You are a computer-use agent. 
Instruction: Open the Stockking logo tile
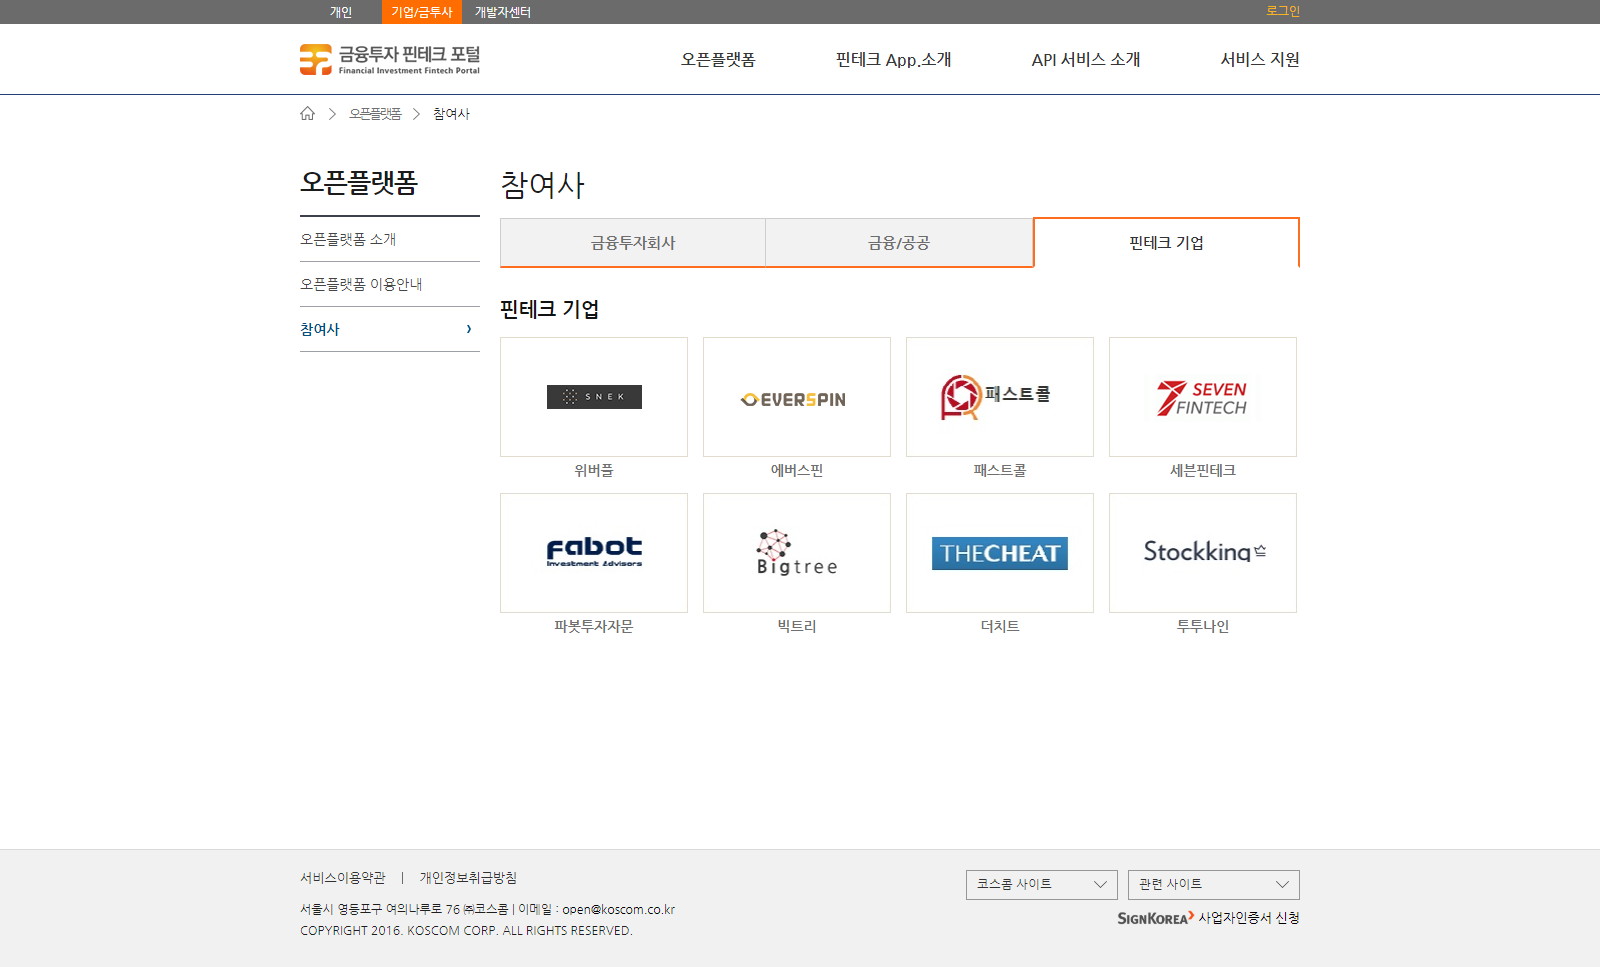(x=1202, y=553)
